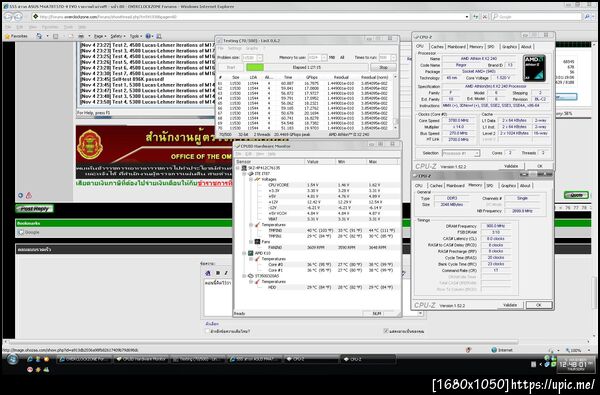
Task: Toggle checked right checkbox below reply editor
Action: (386, 331)
